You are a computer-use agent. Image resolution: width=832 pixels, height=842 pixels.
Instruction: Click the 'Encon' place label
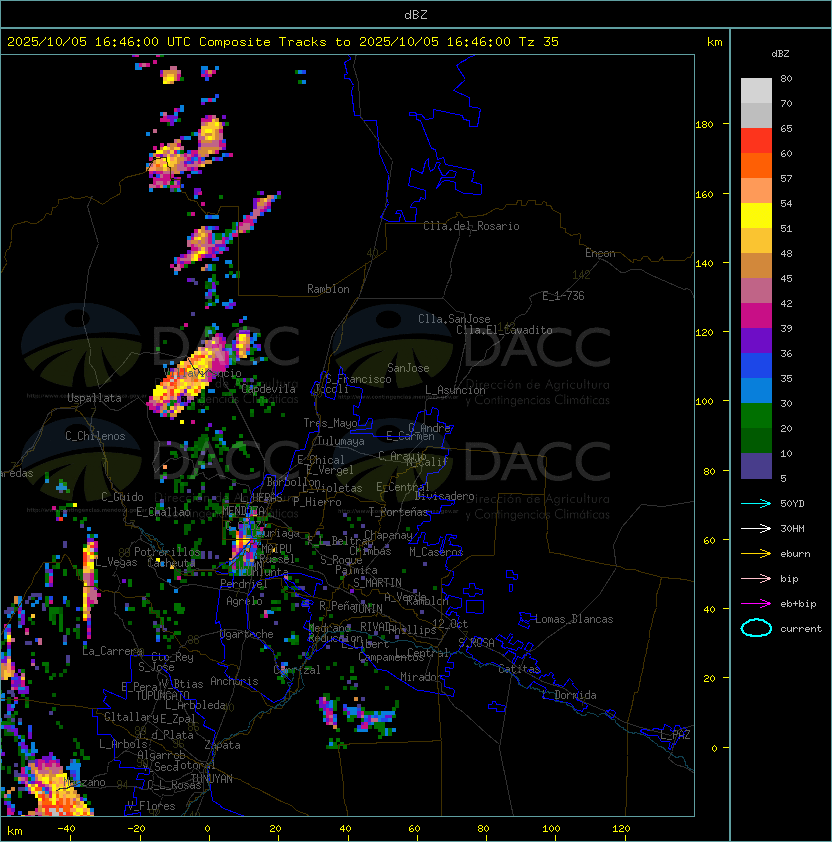tap(600, 253)
